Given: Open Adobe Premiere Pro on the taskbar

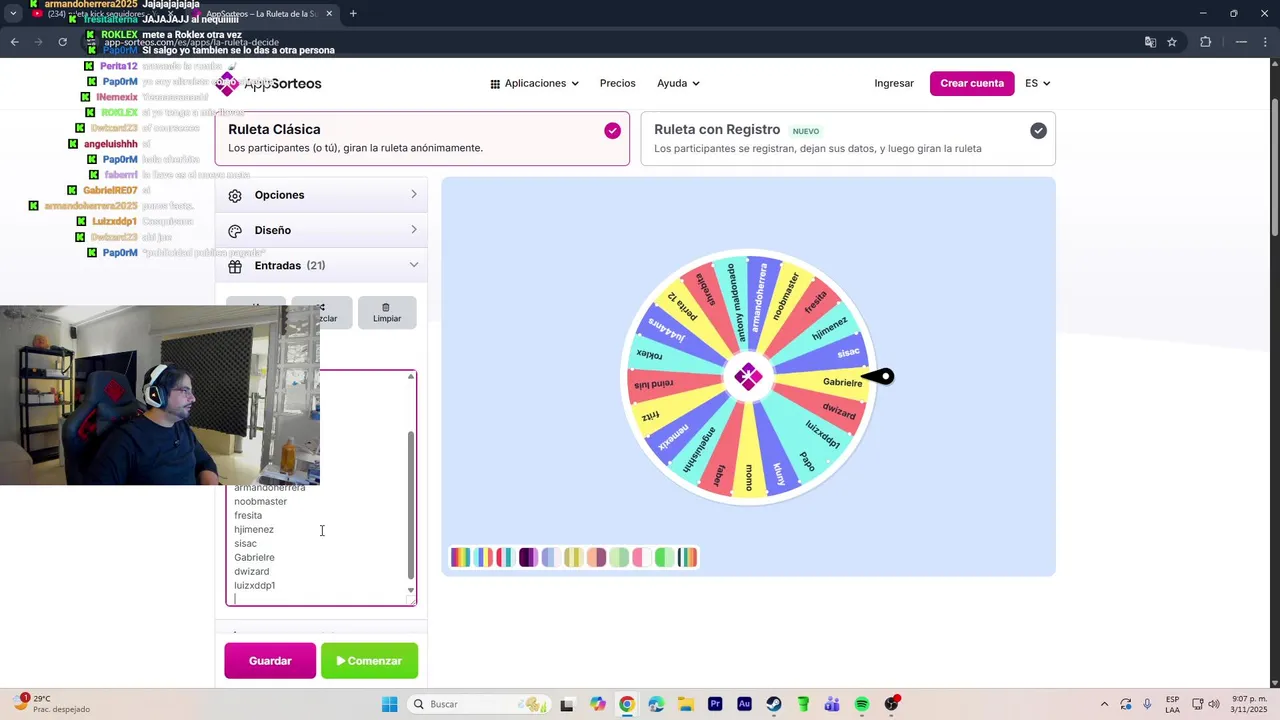Looking at the screenshot, I should coord(715,704).
